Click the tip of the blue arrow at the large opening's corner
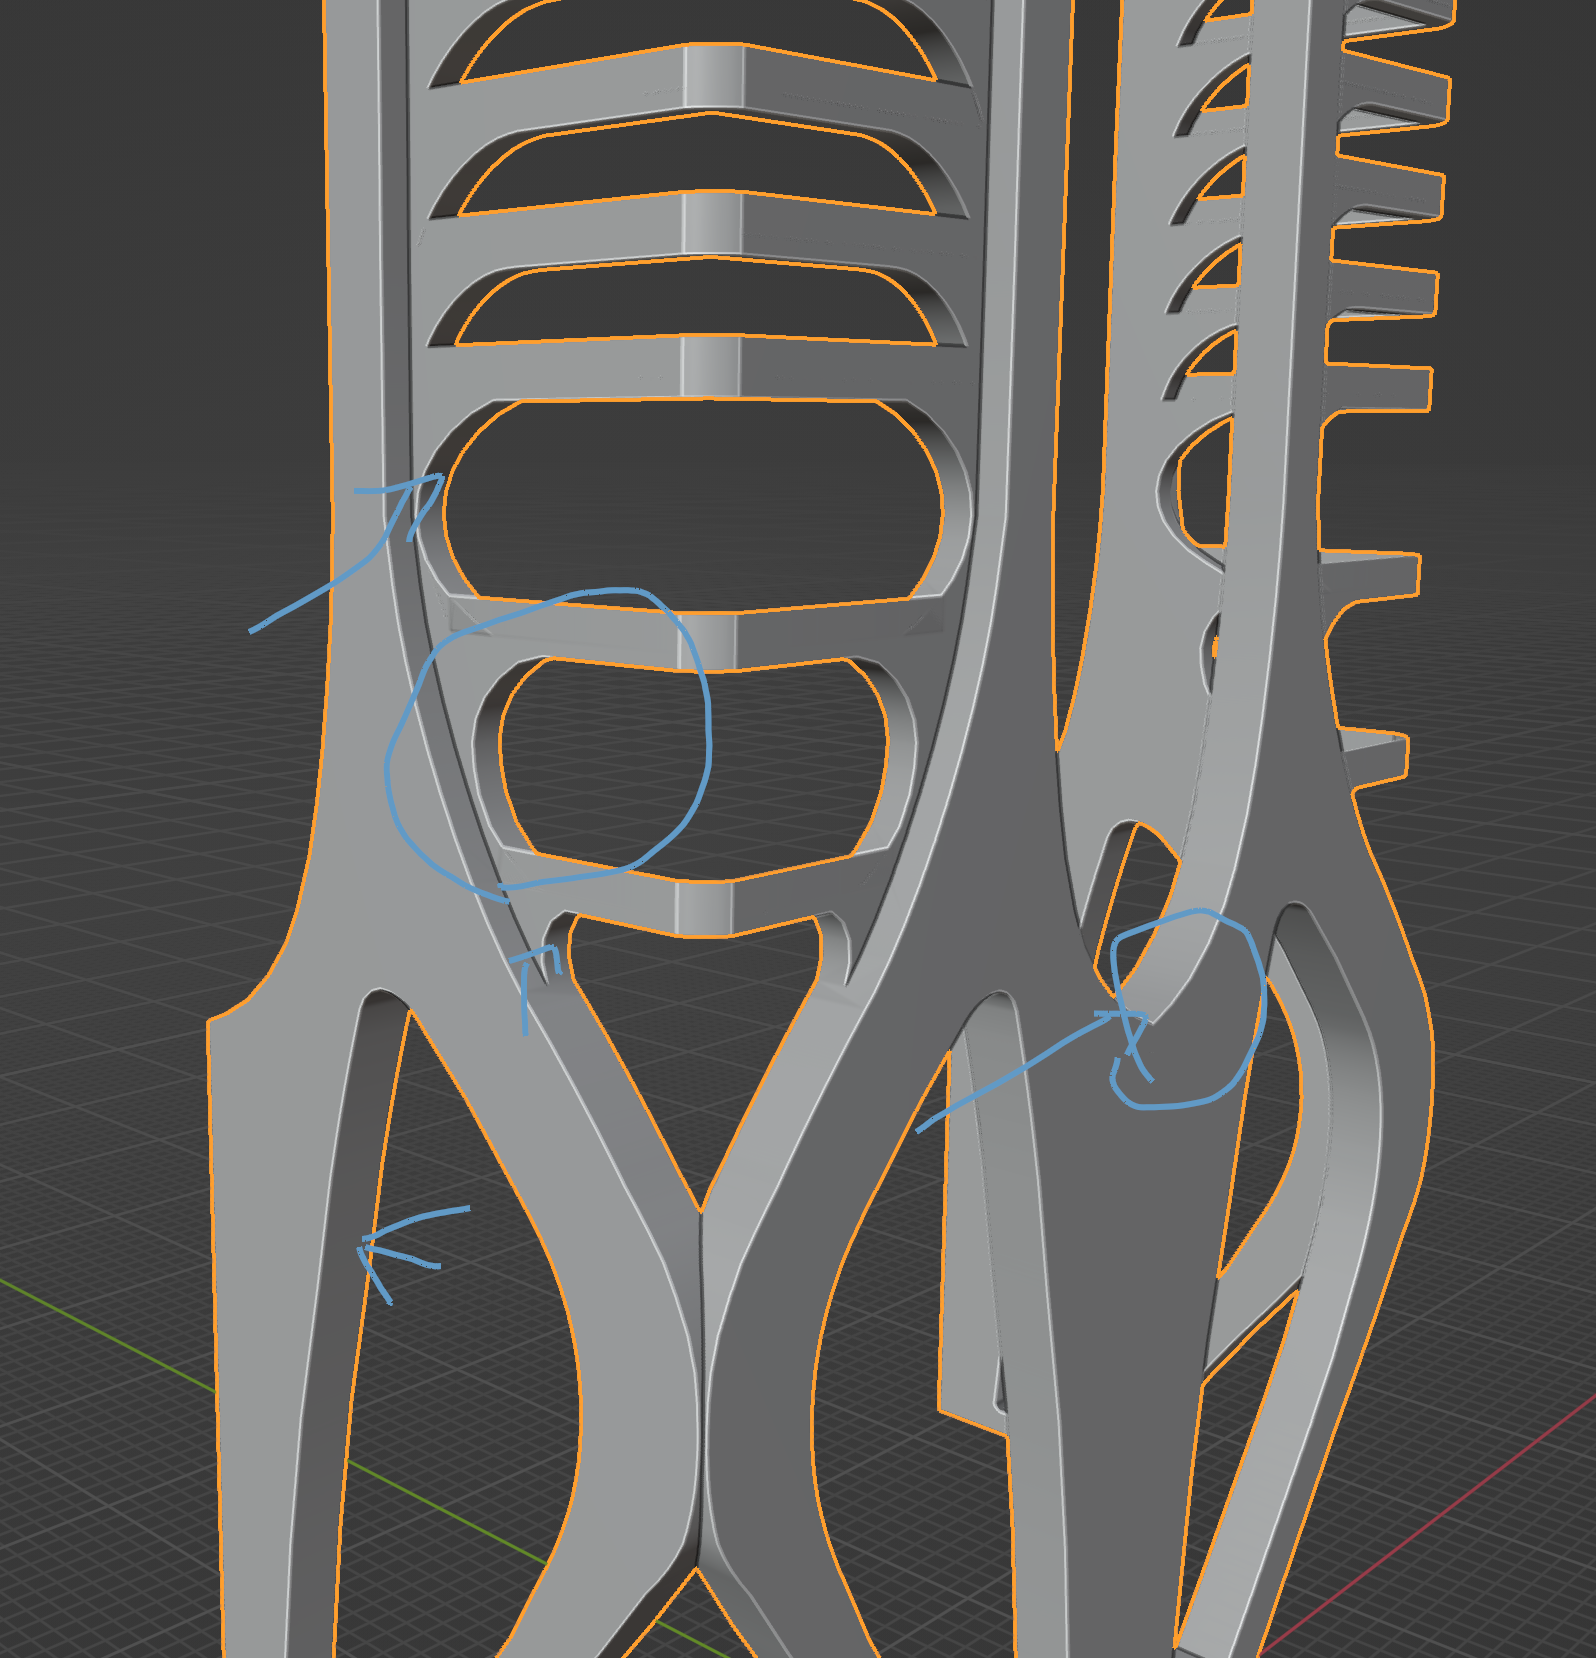 (x=438, y=479)
